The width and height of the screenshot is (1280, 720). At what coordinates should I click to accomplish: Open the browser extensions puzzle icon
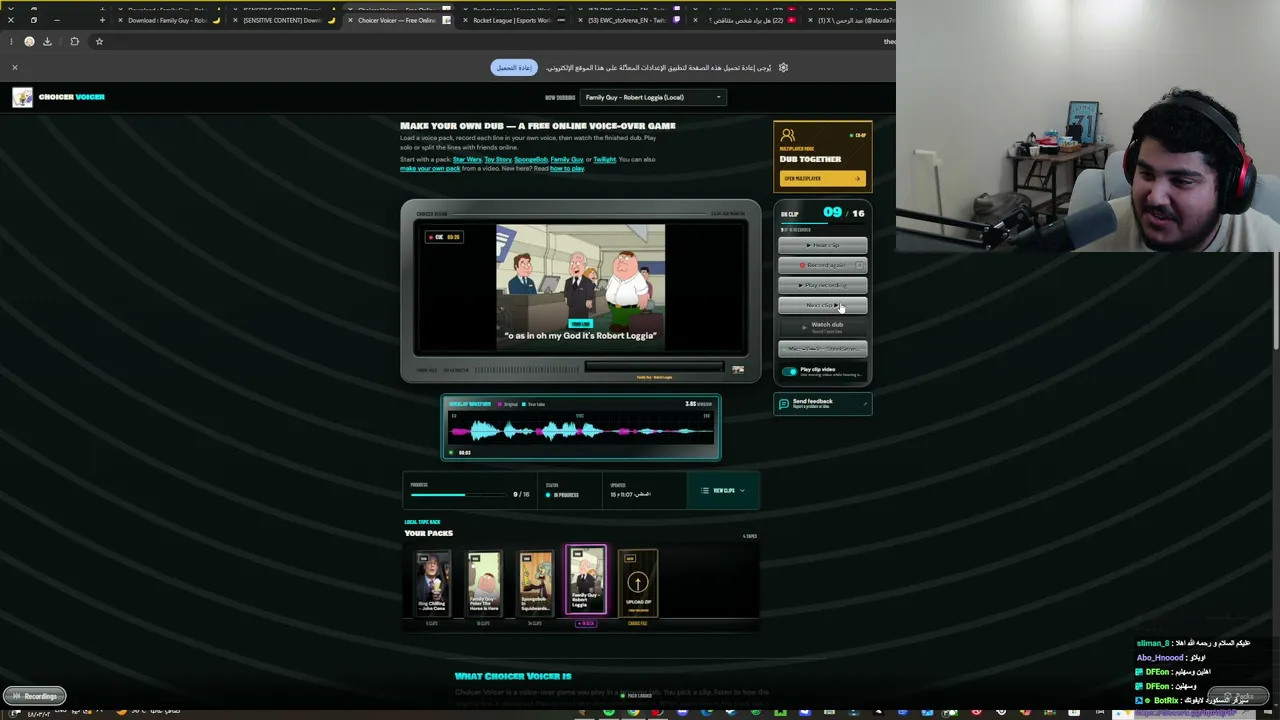point(74,41)
